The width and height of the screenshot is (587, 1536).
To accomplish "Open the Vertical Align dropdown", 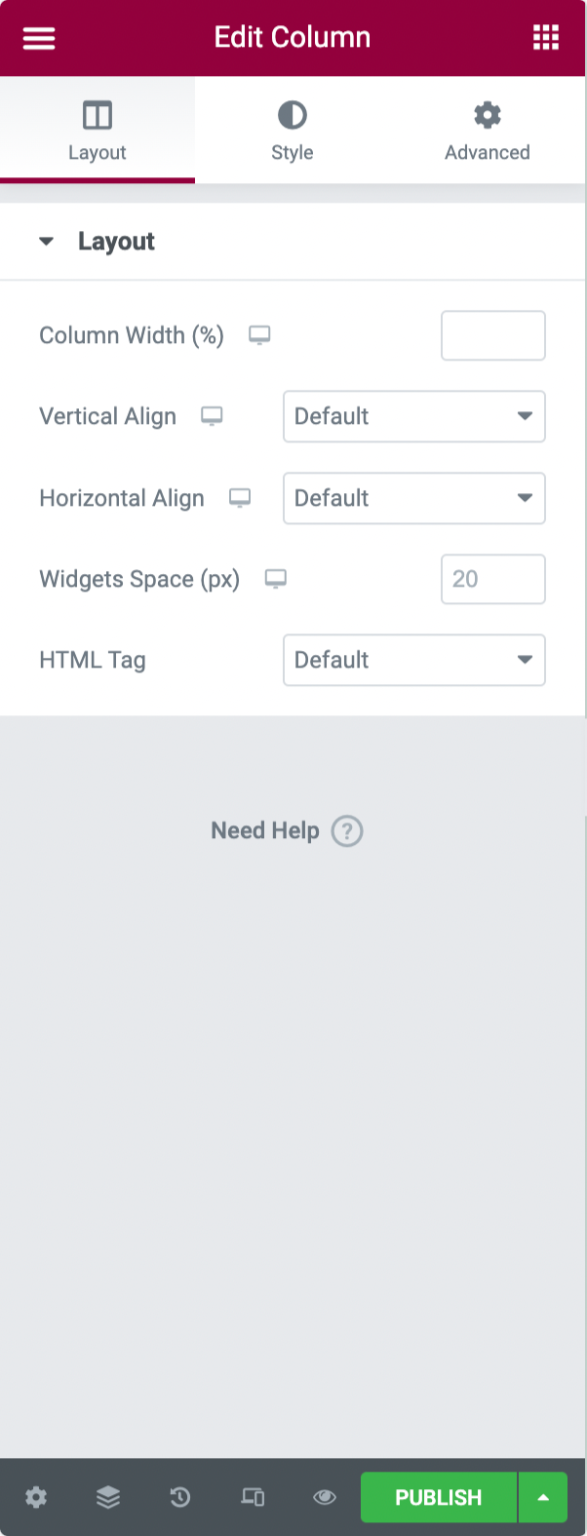I will 414,417.
